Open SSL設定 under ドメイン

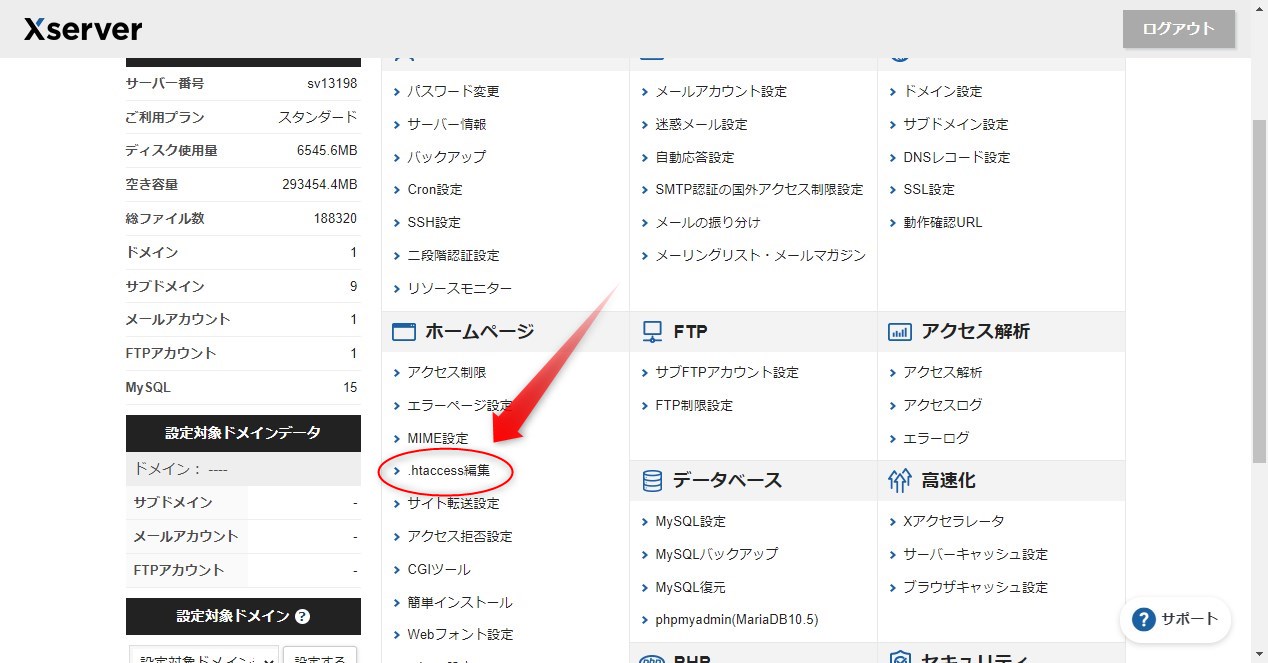[x=926, y=189]
